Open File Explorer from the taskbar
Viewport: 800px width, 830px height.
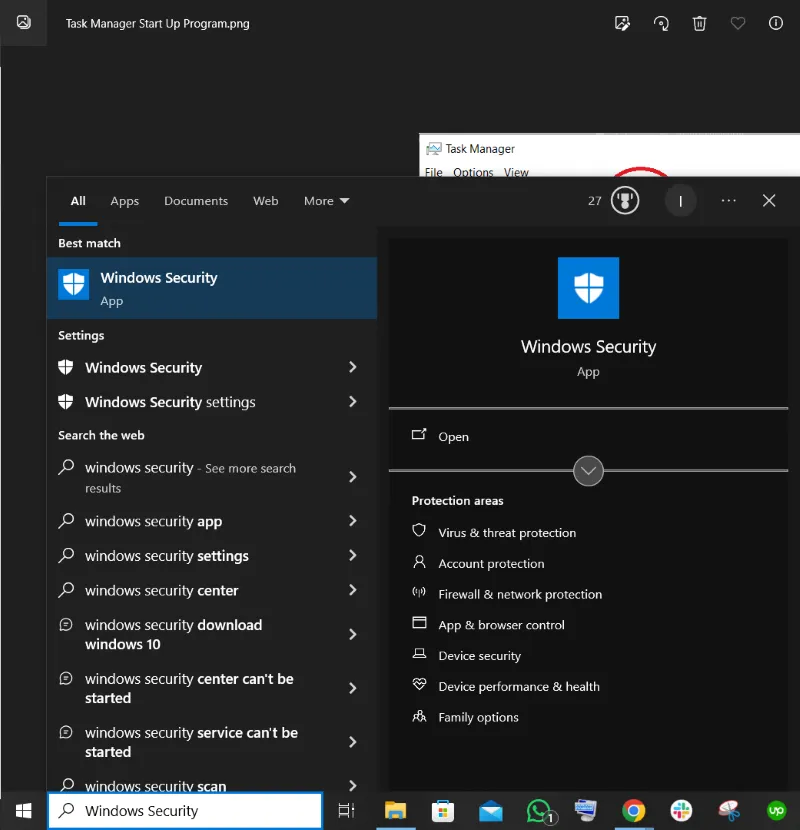(396, 810)
